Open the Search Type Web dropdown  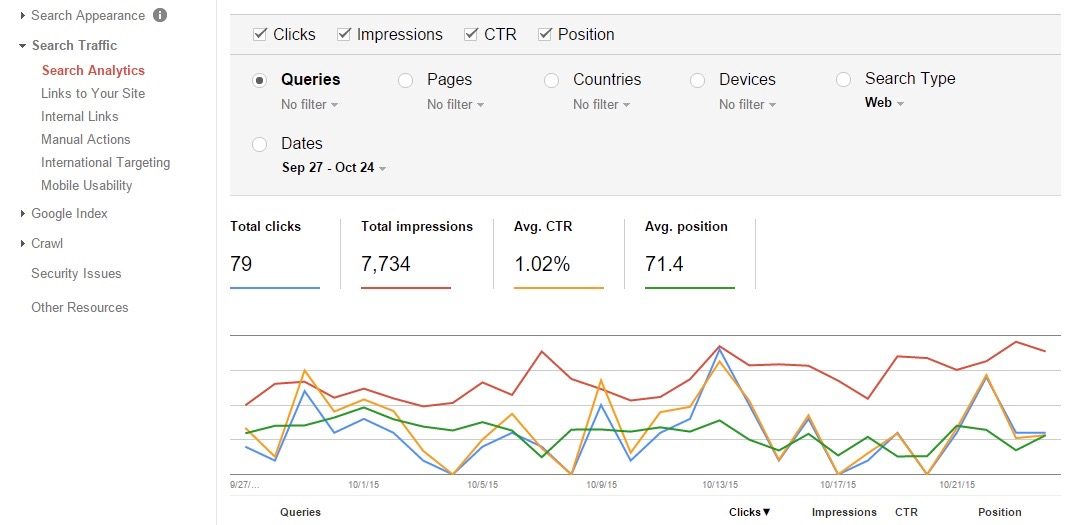884,103
